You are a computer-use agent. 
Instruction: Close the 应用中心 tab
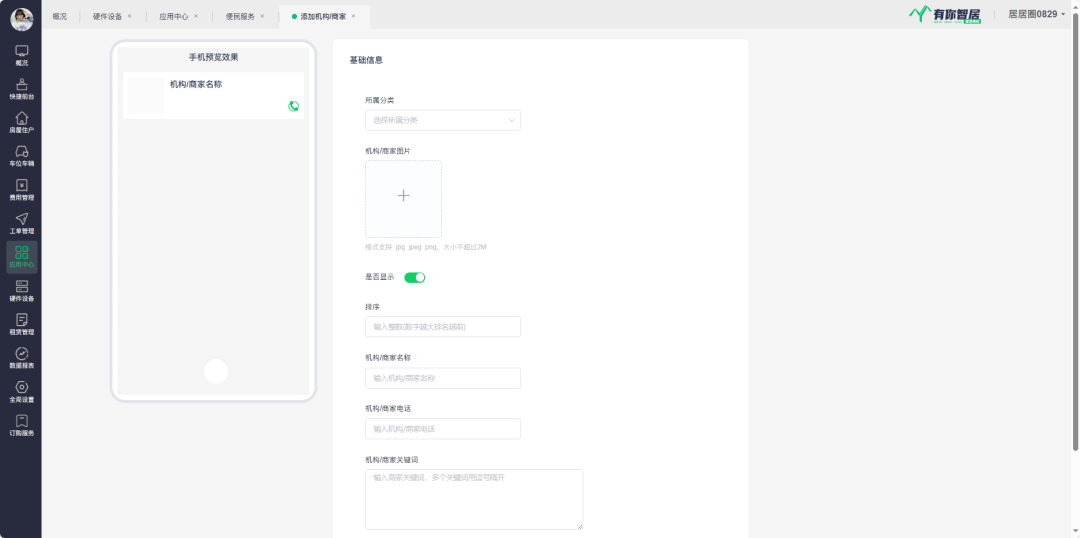196,16
